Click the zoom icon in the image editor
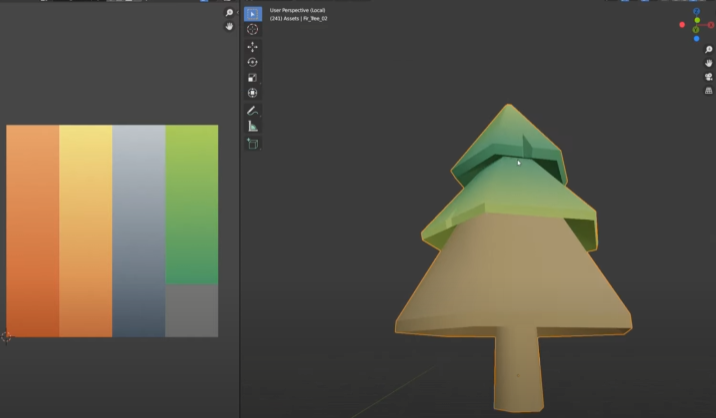 click(x=229, y=13)
